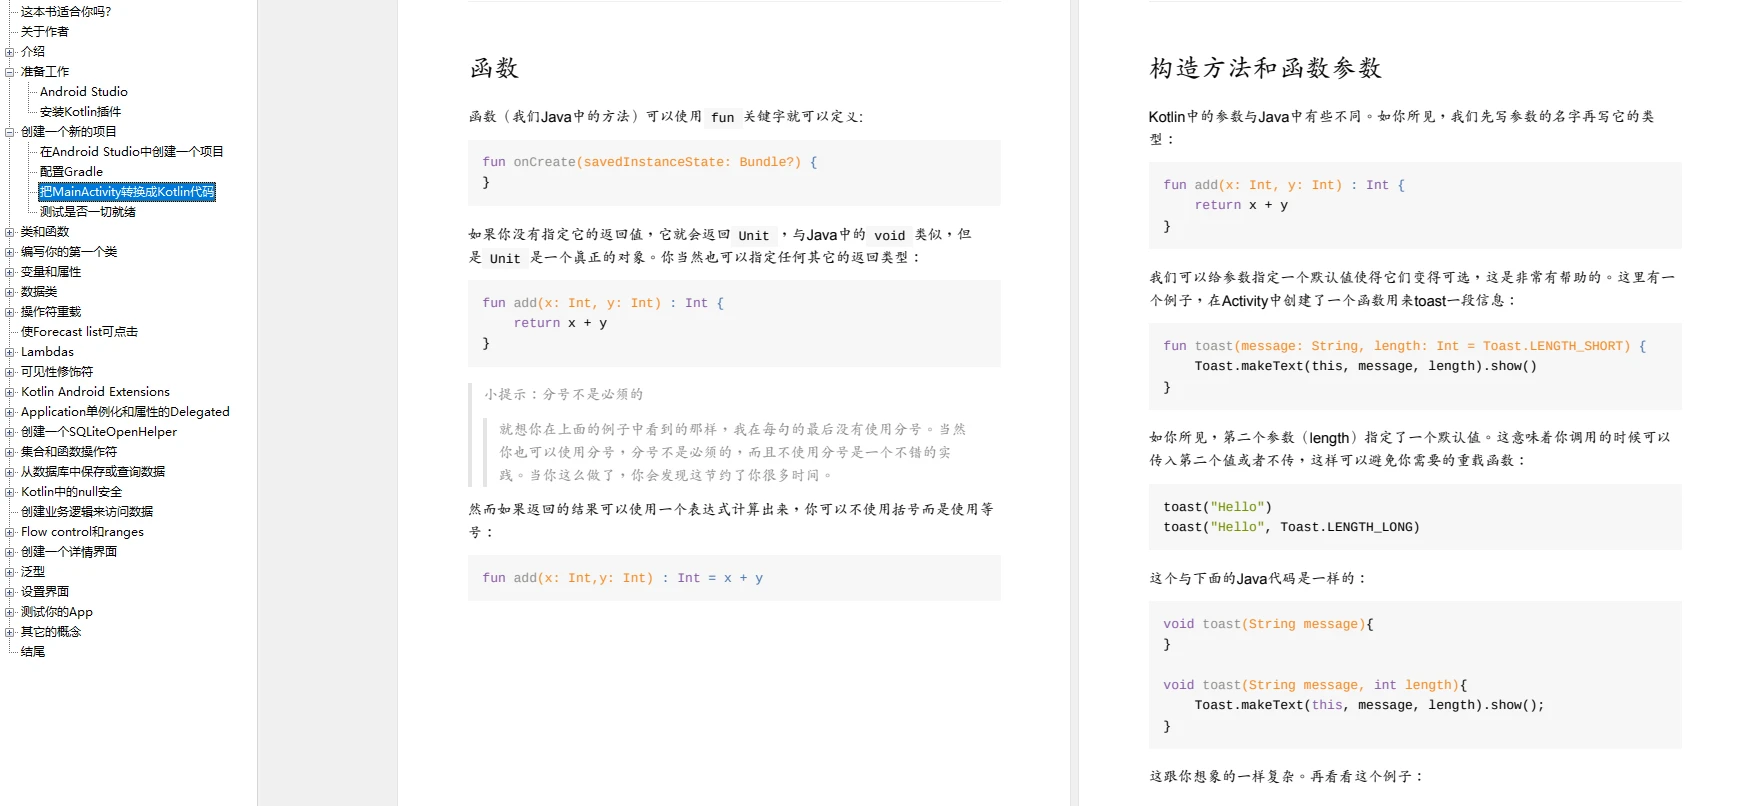
Task: Click the 函数 page heading
Action: [x=494, y=68]
